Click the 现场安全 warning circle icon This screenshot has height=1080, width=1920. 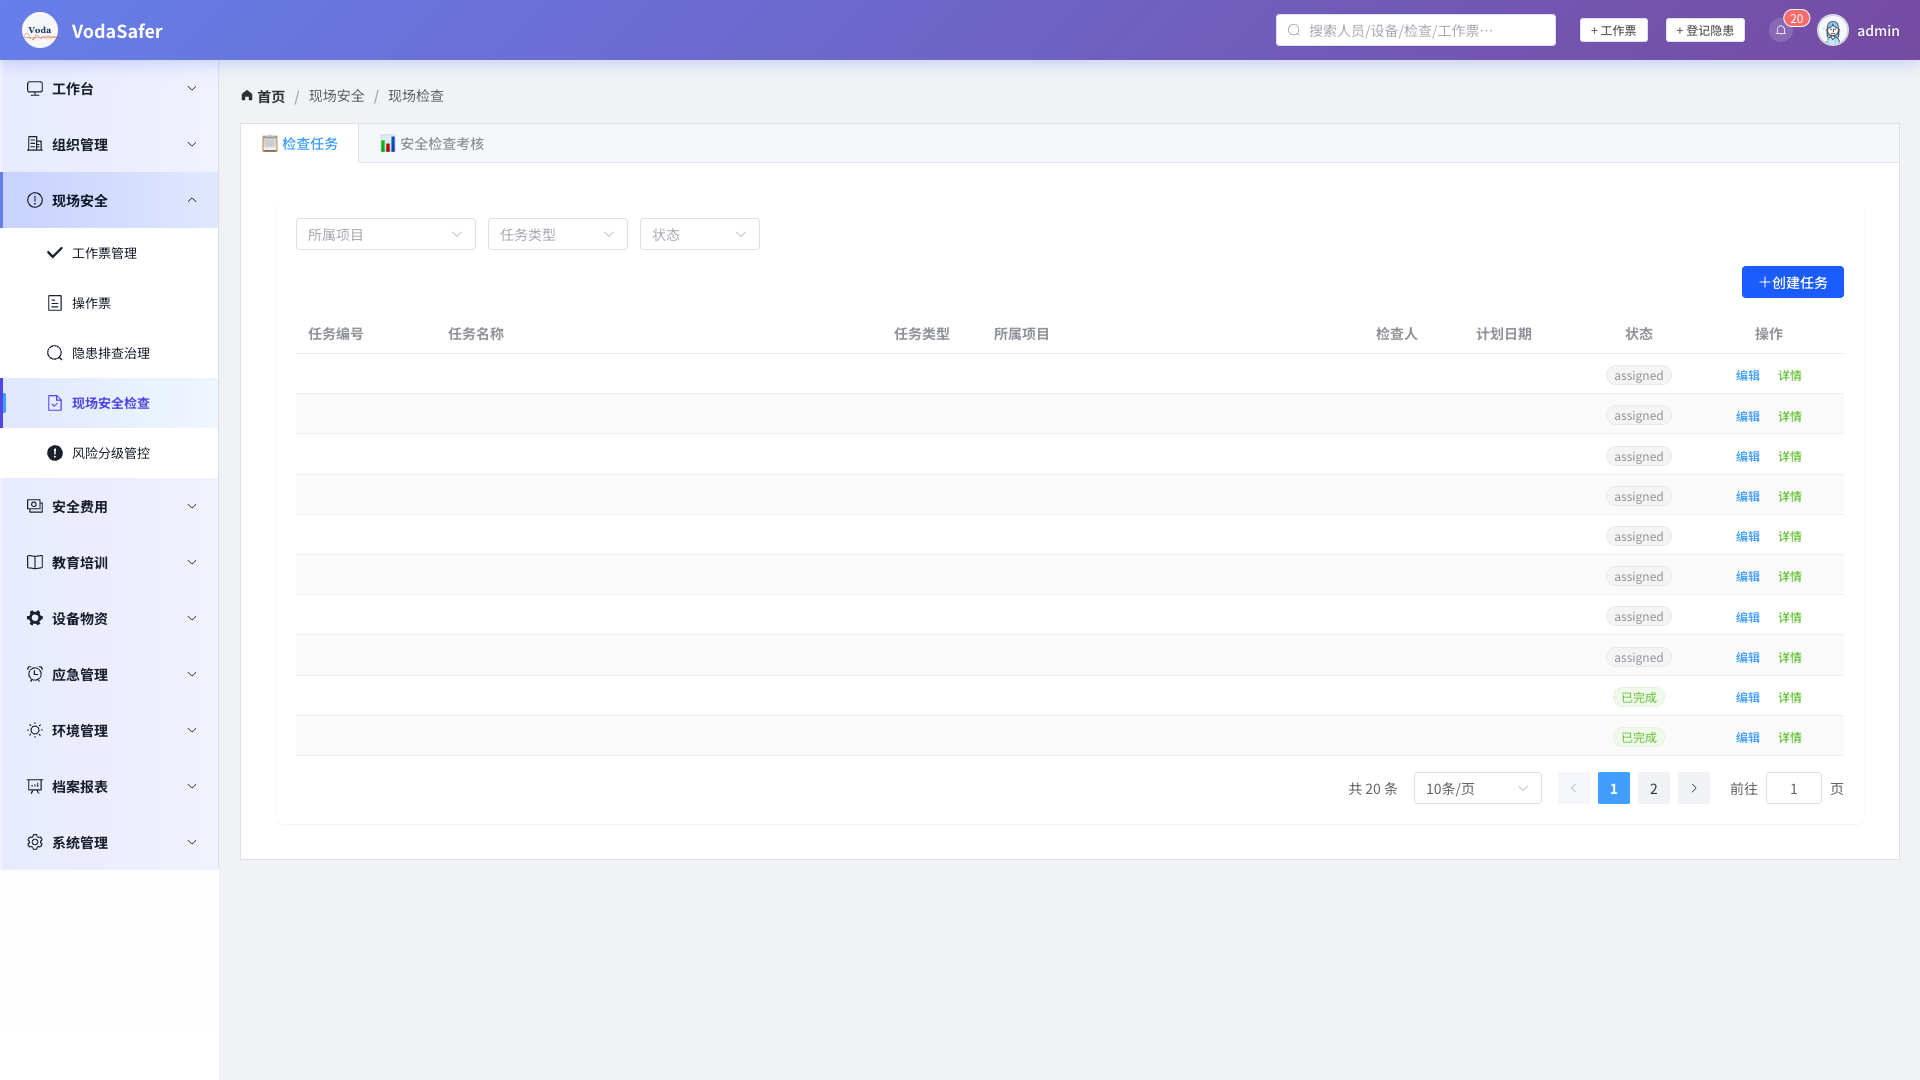pos(35,200)
